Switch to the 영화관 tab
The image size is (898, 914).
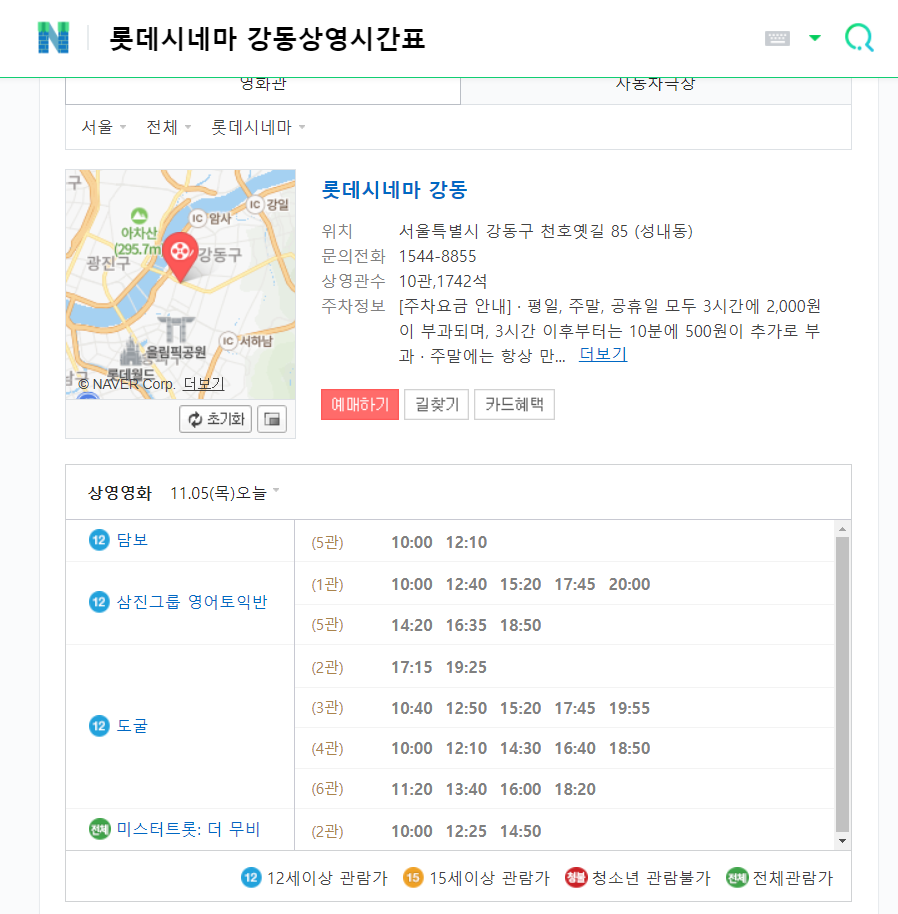[x=263, y=89]
